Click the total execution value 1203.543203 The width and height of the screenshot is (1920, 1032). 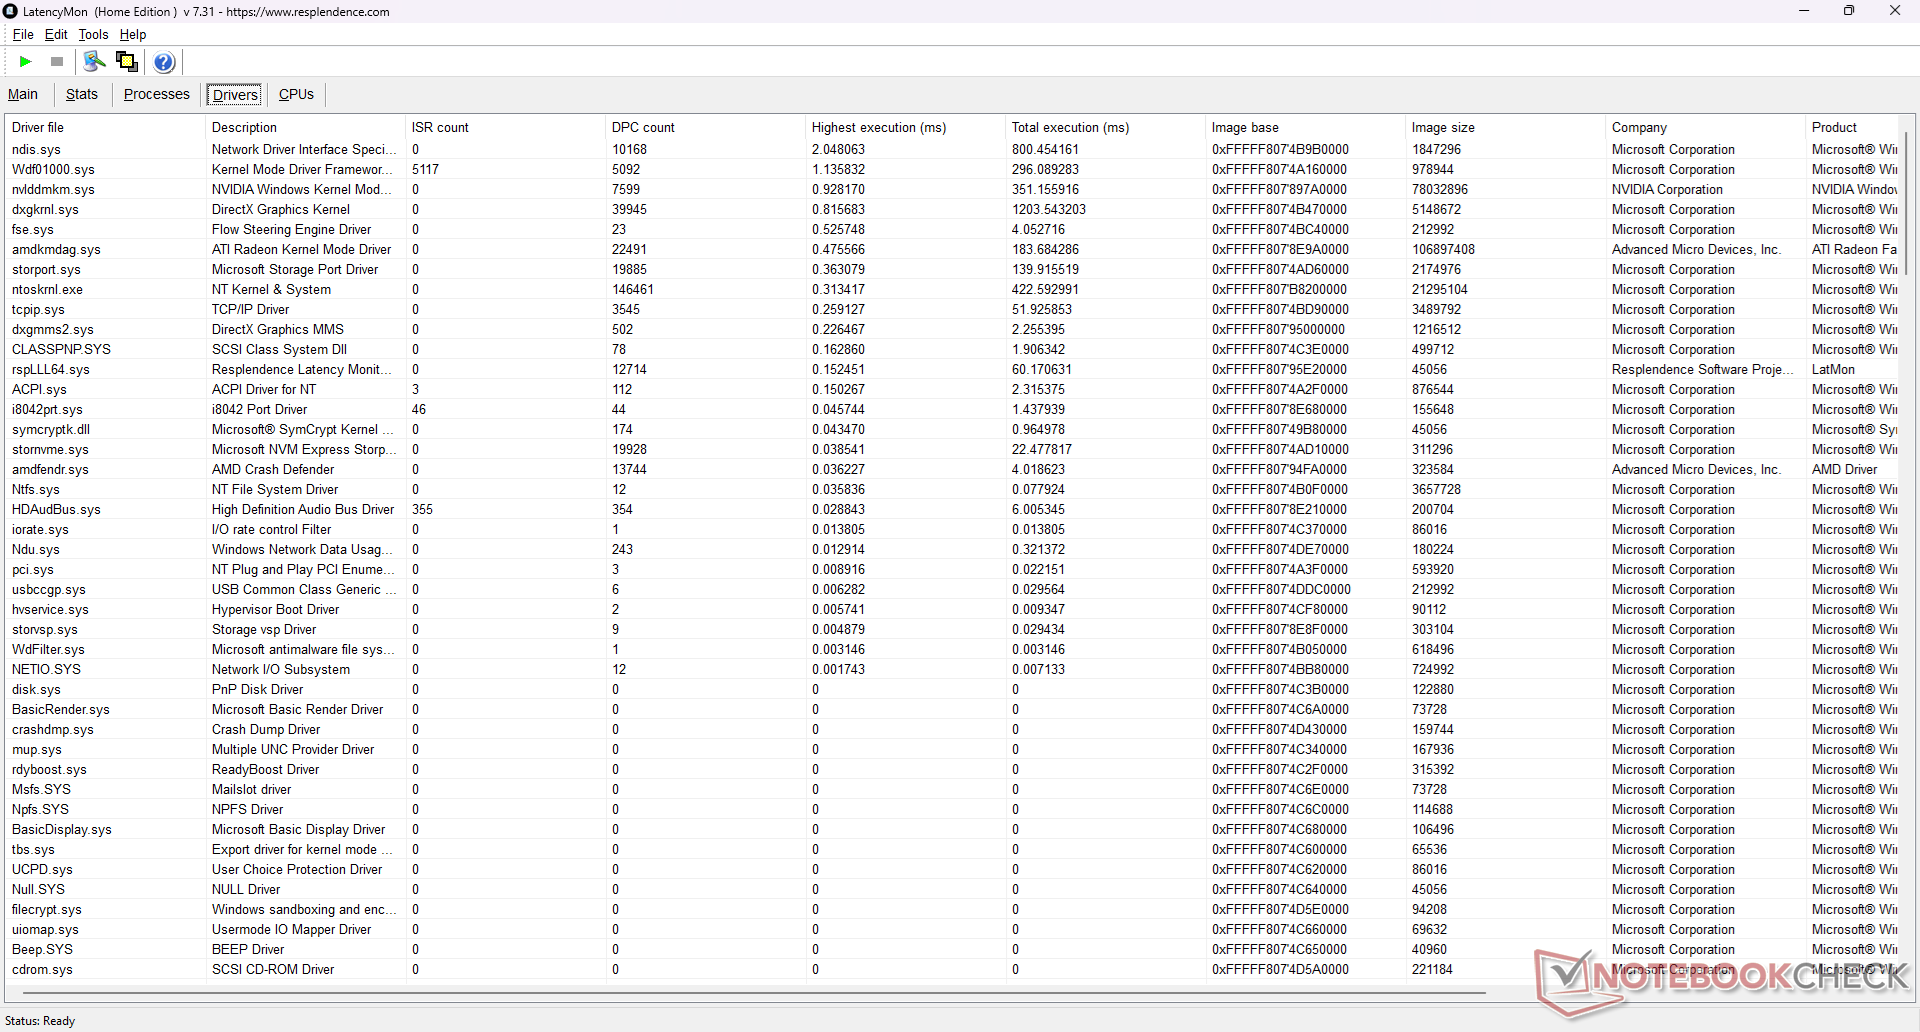(1049, 209)
